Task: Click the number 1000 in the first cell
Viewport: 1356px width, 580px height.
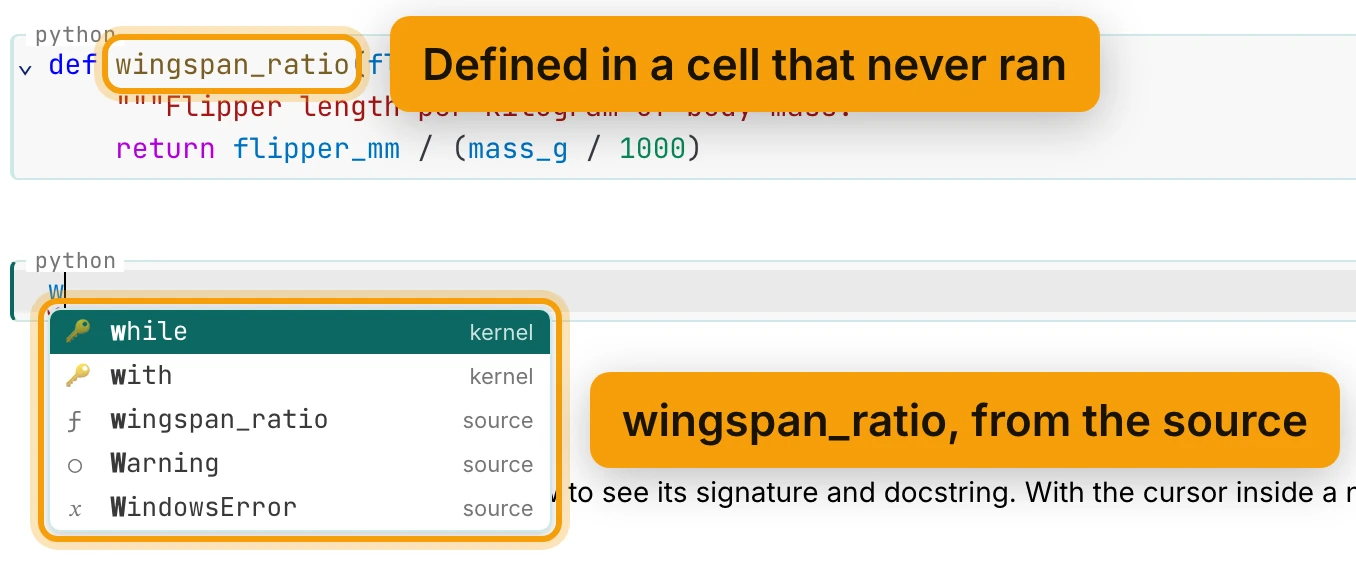Action: (652, 149)
